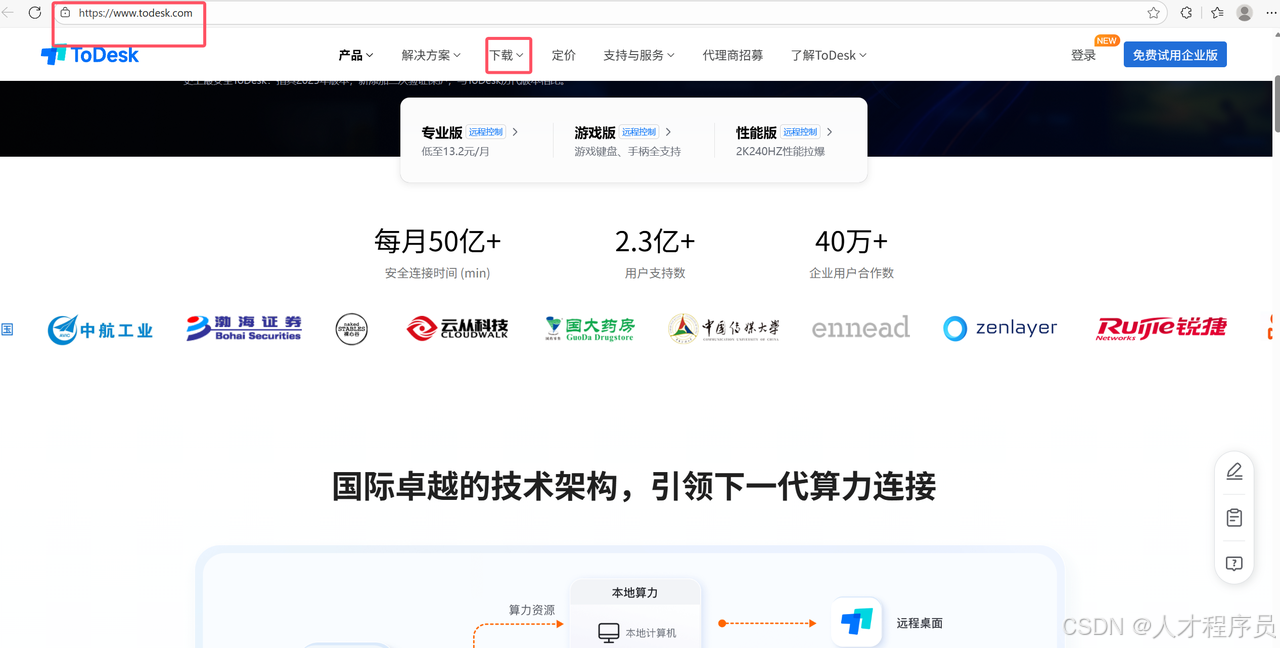
Task: Click the browser refresh icon
Action: point(34,13)
